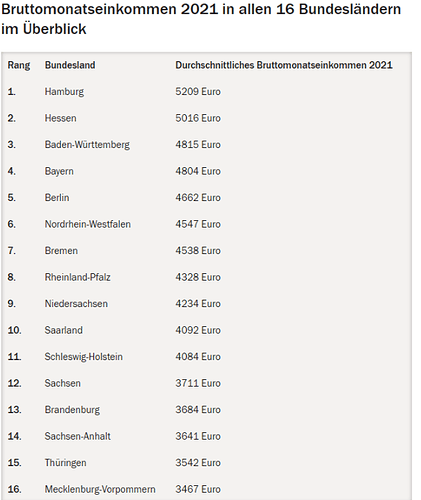Select the Bayern entry

(59, 171)
